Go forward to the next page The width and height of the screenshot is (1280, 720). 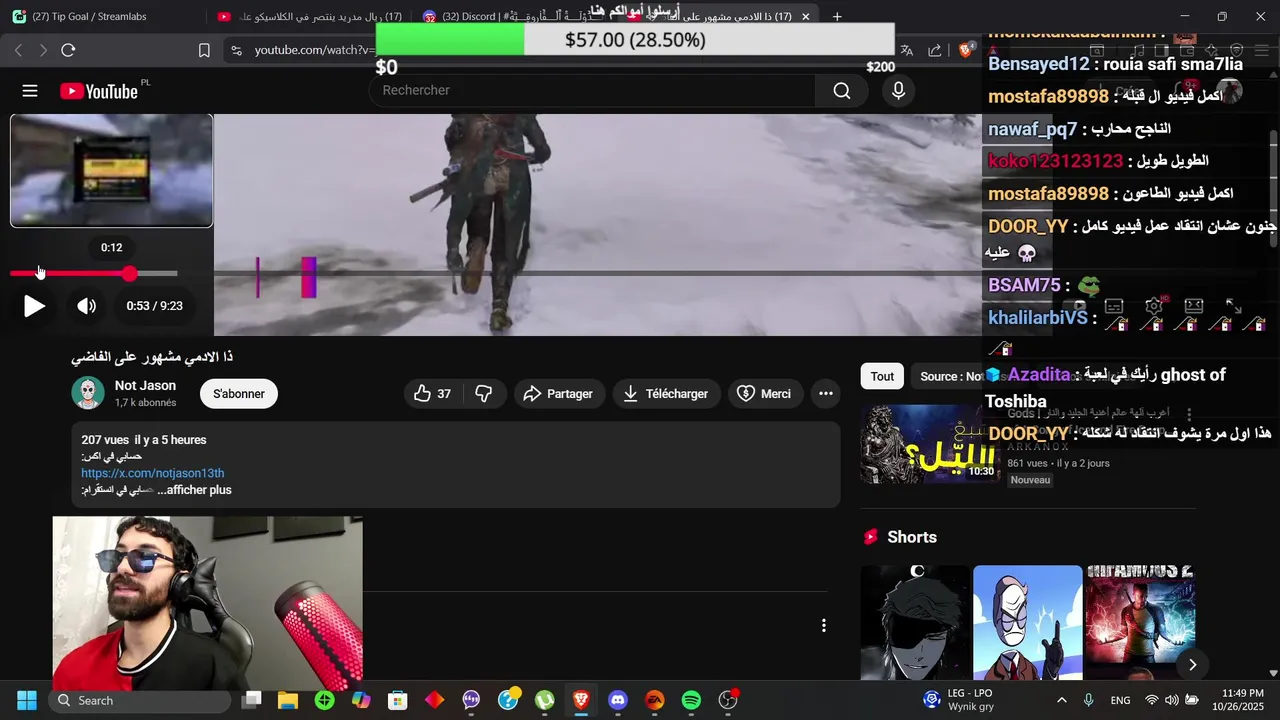tap(43, 50)
